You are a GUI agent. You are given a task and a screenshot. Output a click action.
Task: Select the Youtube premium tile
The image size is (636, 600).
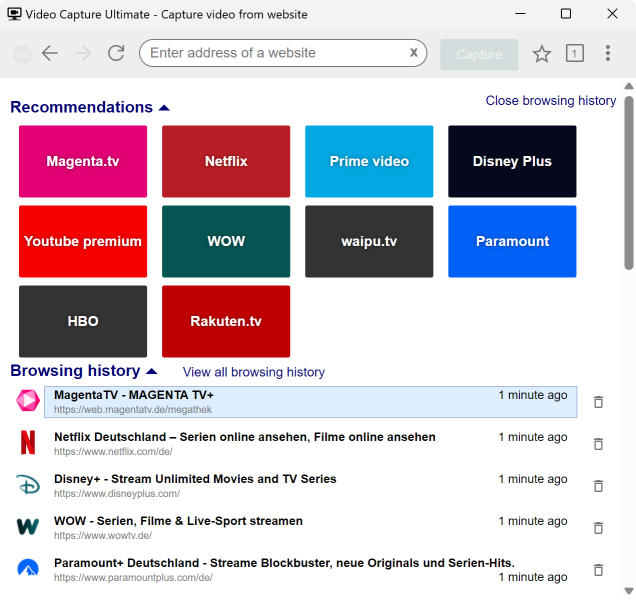83,242
